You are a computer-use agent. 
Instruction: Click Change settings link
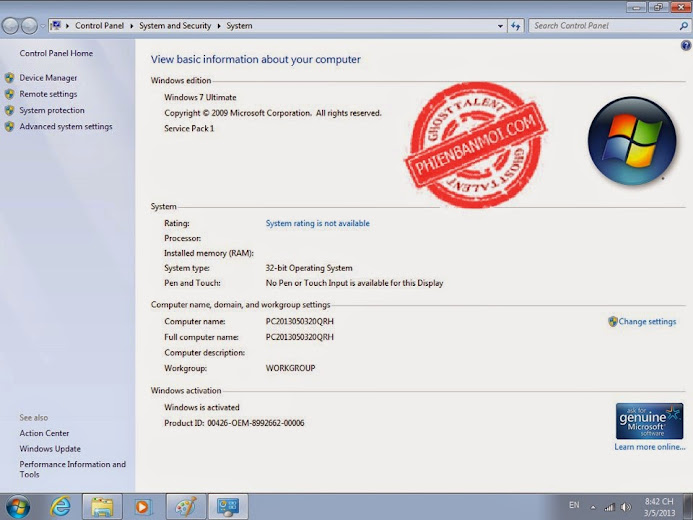(647, 322)
